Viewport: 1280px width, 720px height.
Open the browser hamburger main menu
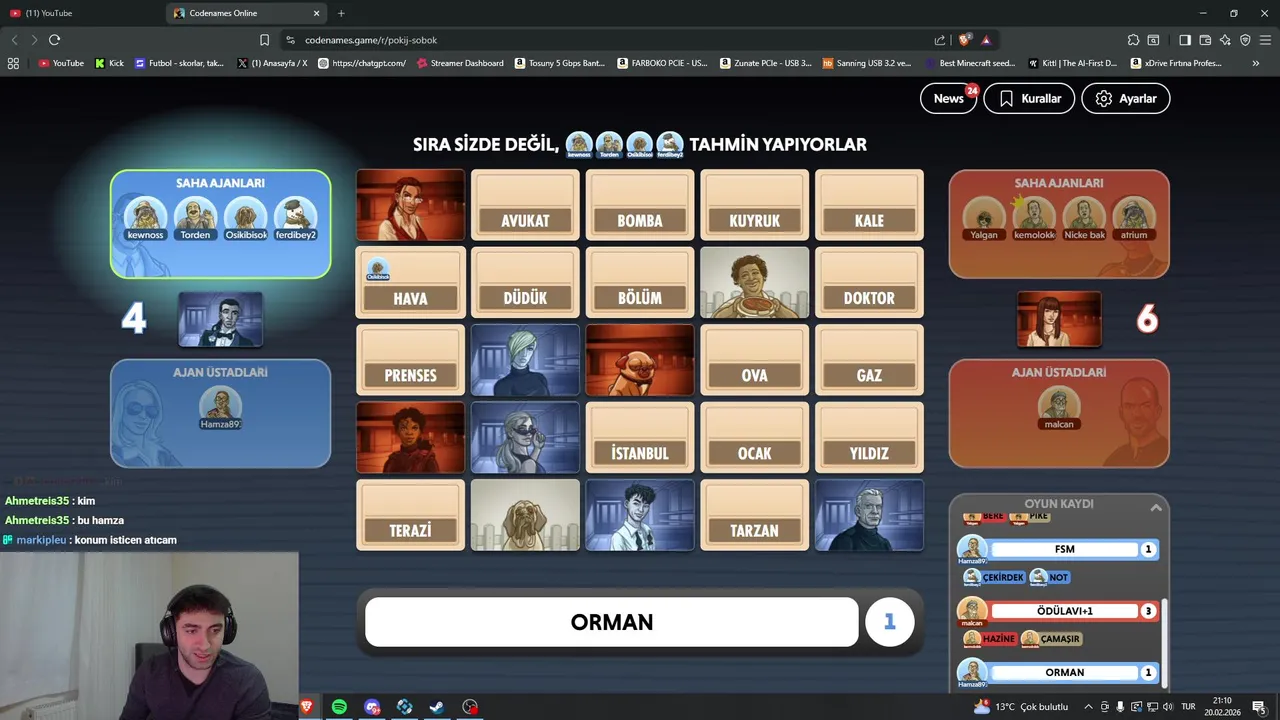(1265, 40)
